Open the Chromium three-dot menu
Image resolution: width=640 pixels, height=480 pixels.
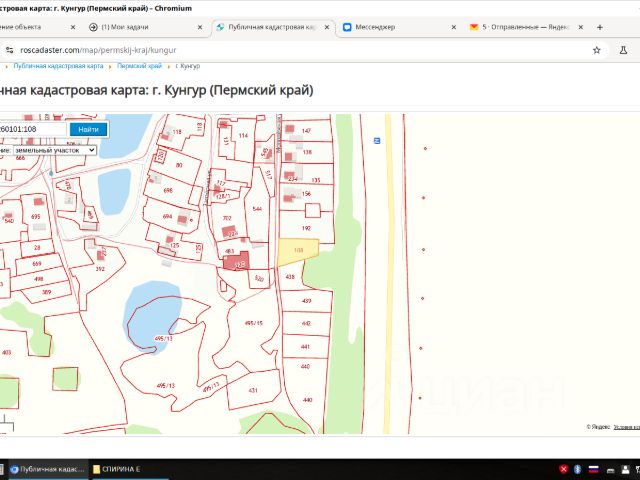click(636, 49)
